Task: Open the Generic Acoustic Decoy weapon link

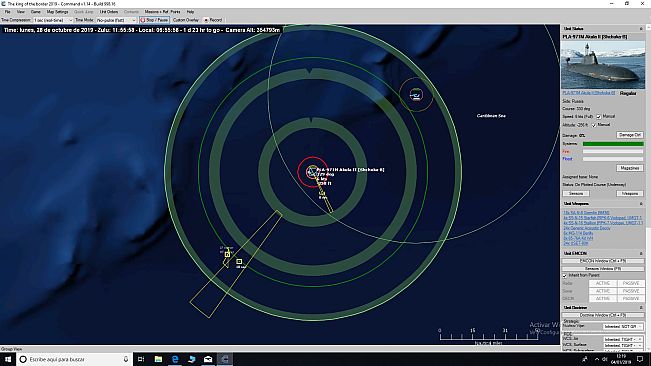Action: (587, 228)
